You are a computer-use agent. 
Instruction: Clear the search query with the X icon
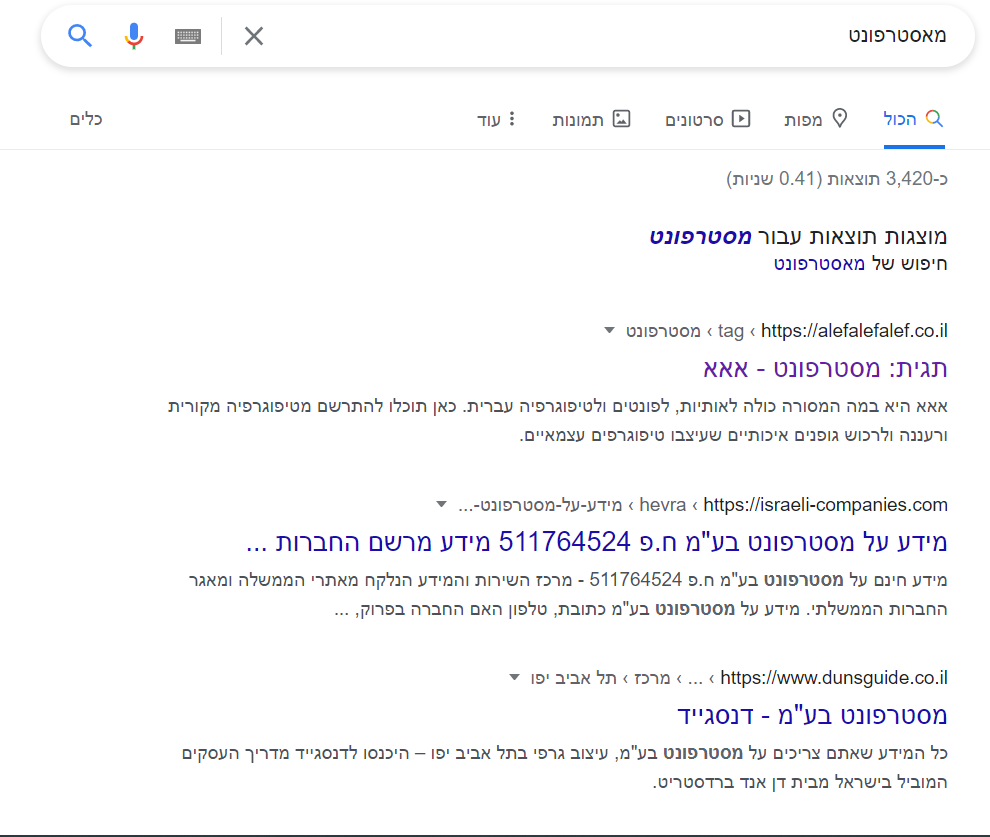coord(254,35)
